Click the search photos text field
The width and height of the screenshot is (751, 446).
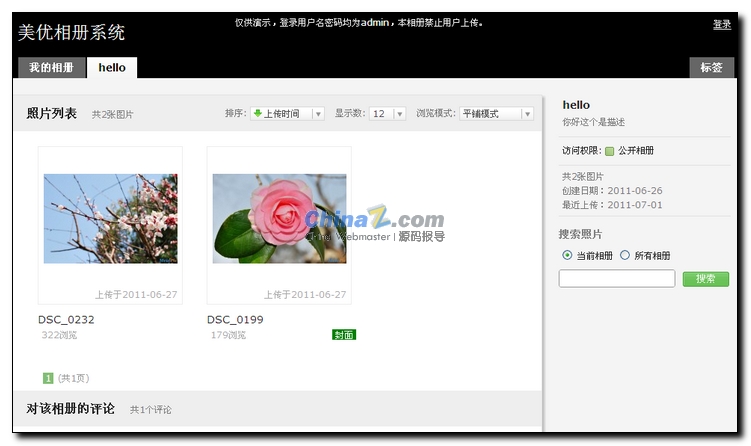tap(617, 278)
